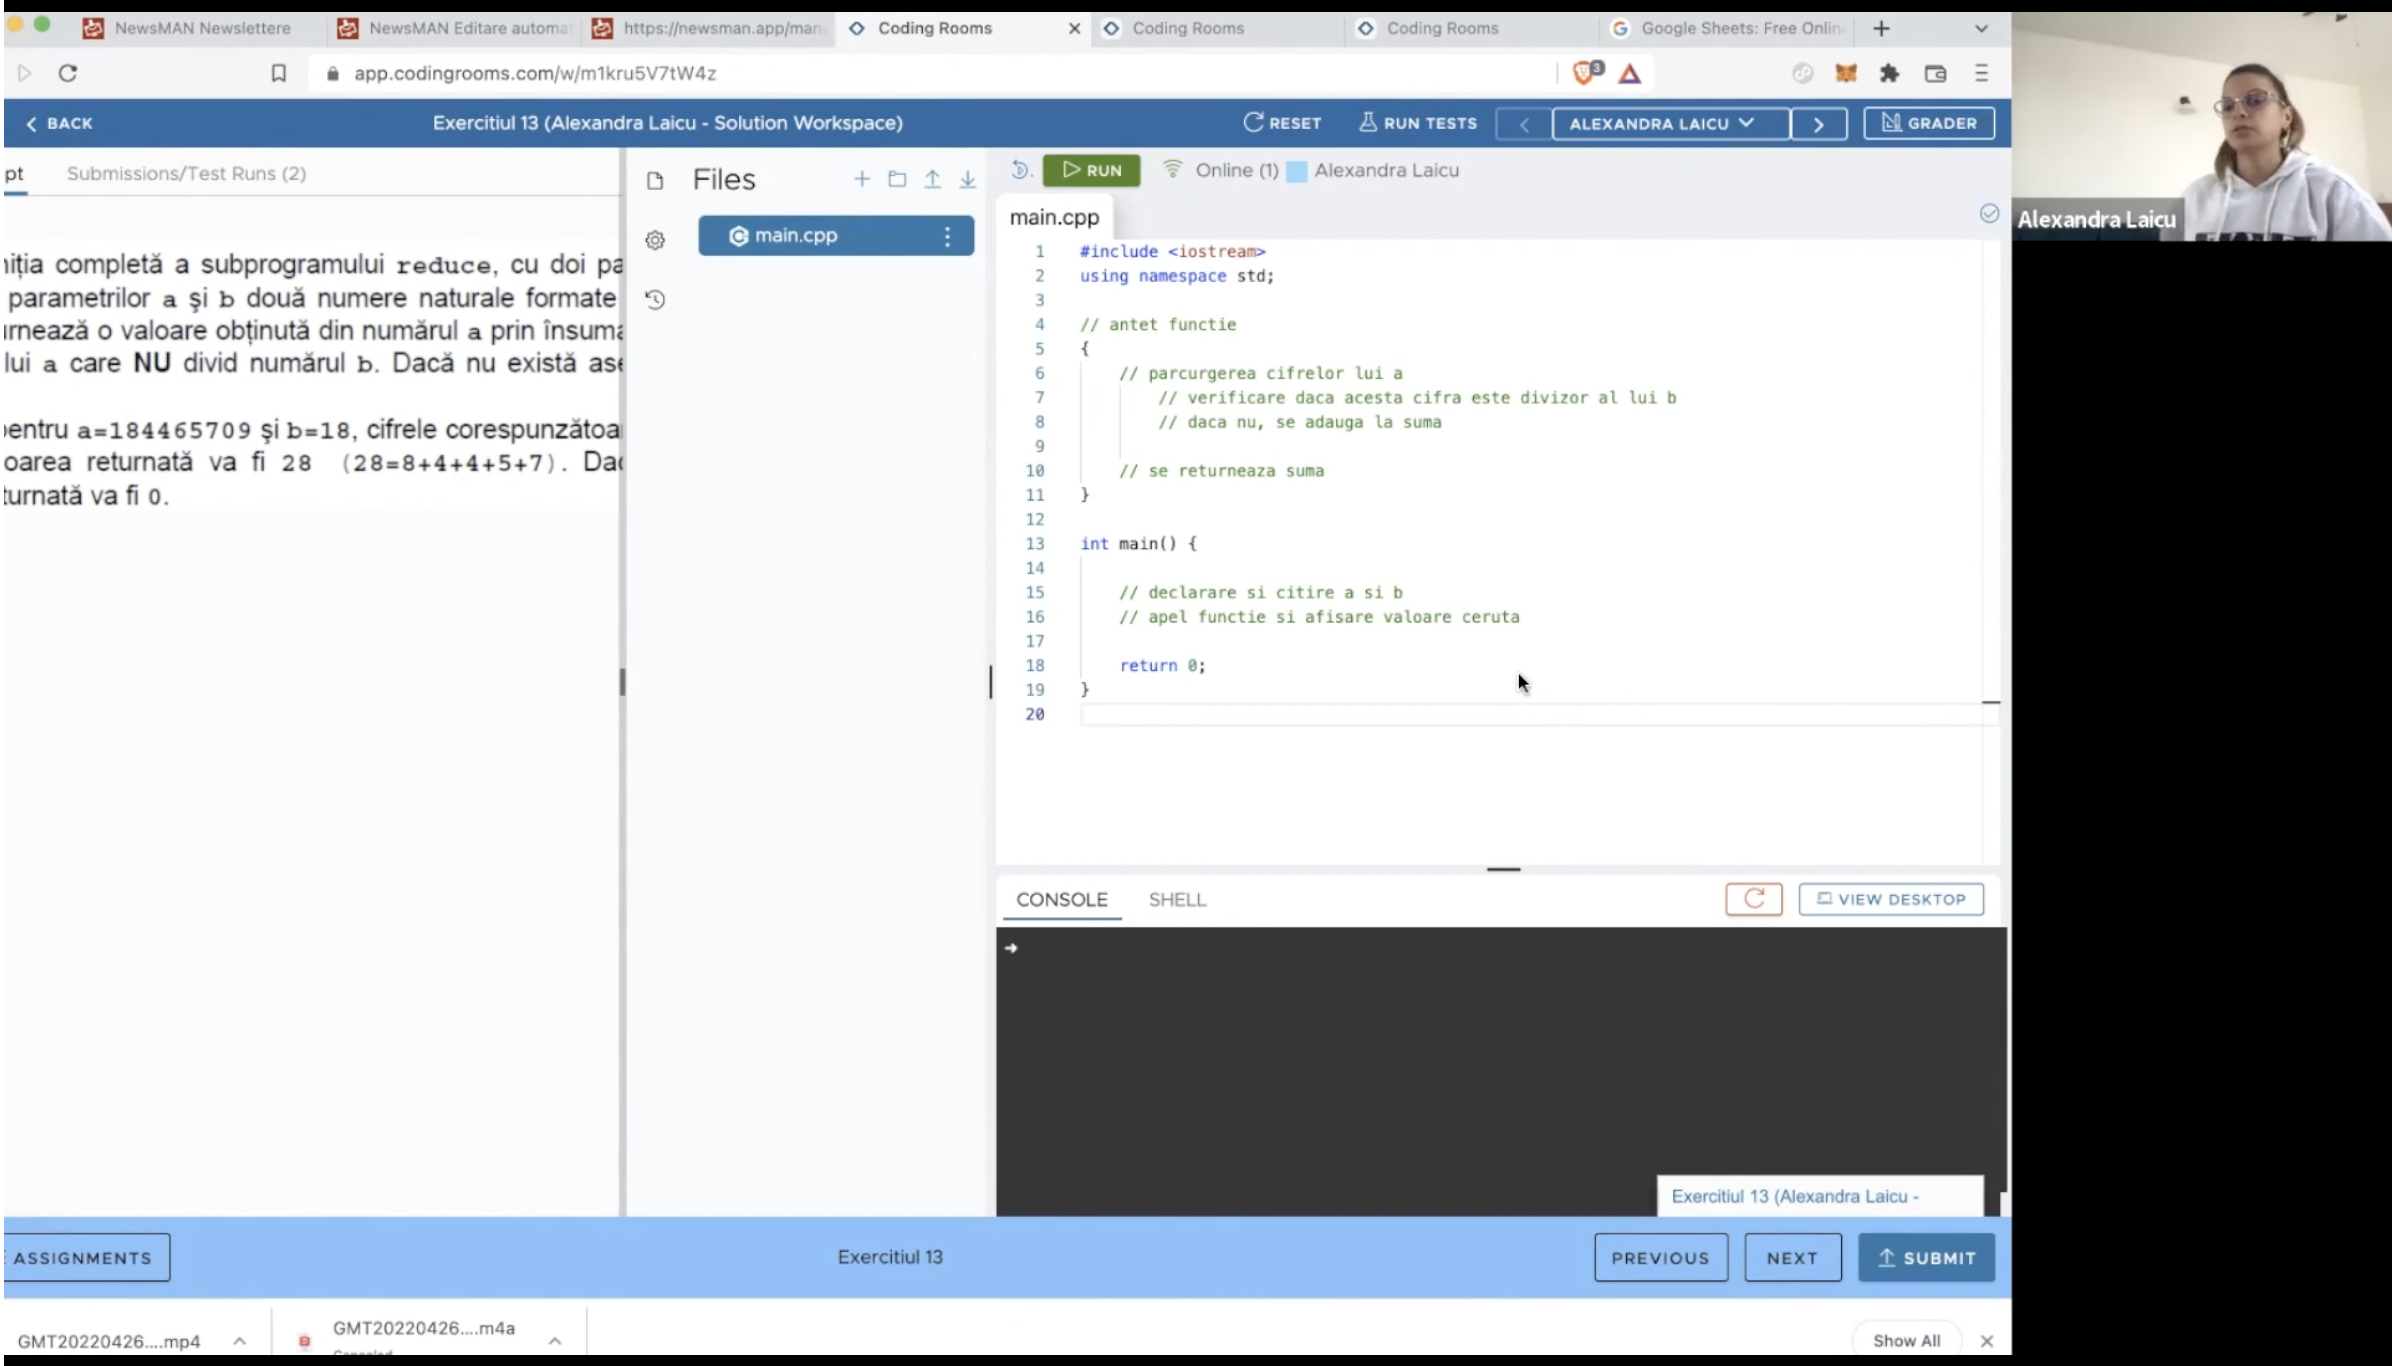2392x1366 pixels.
Task: Open main.cpp three-dot options menu
Action: (947, 236)
